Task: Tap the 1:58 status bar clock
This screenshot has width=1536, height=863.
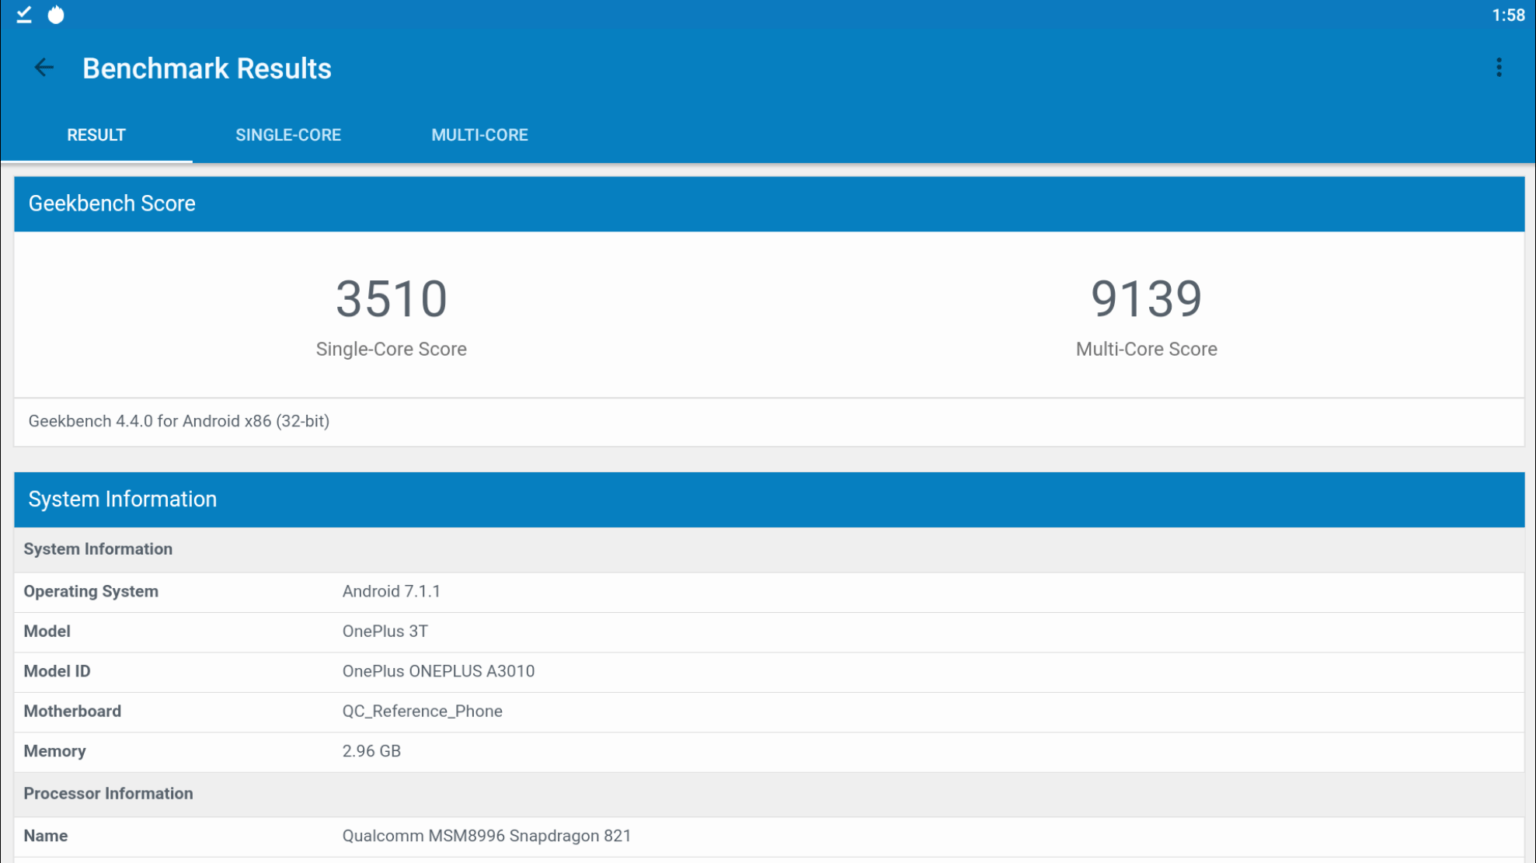Action: pyautogui.click(x=1507, y=15)
